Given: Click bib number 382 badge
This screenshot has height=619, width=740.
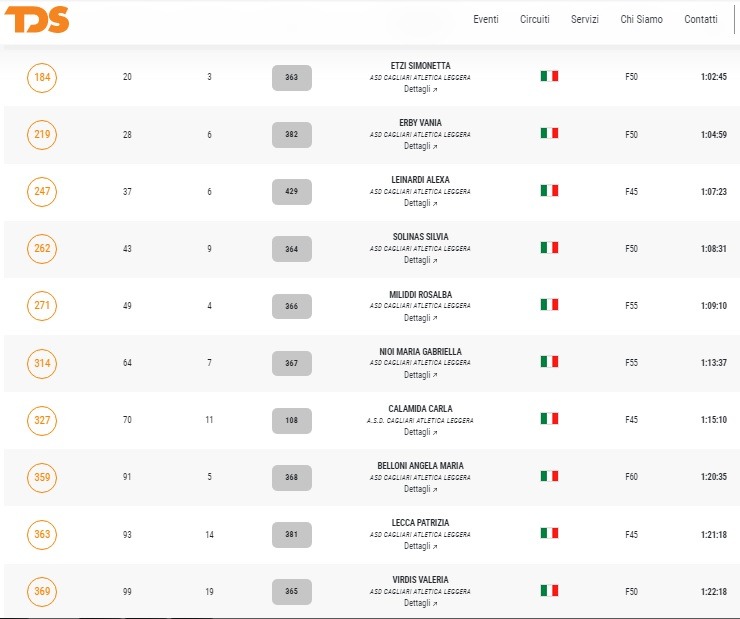Looking at the screenshot, I should pyautogui.click(x=292, y=134).
